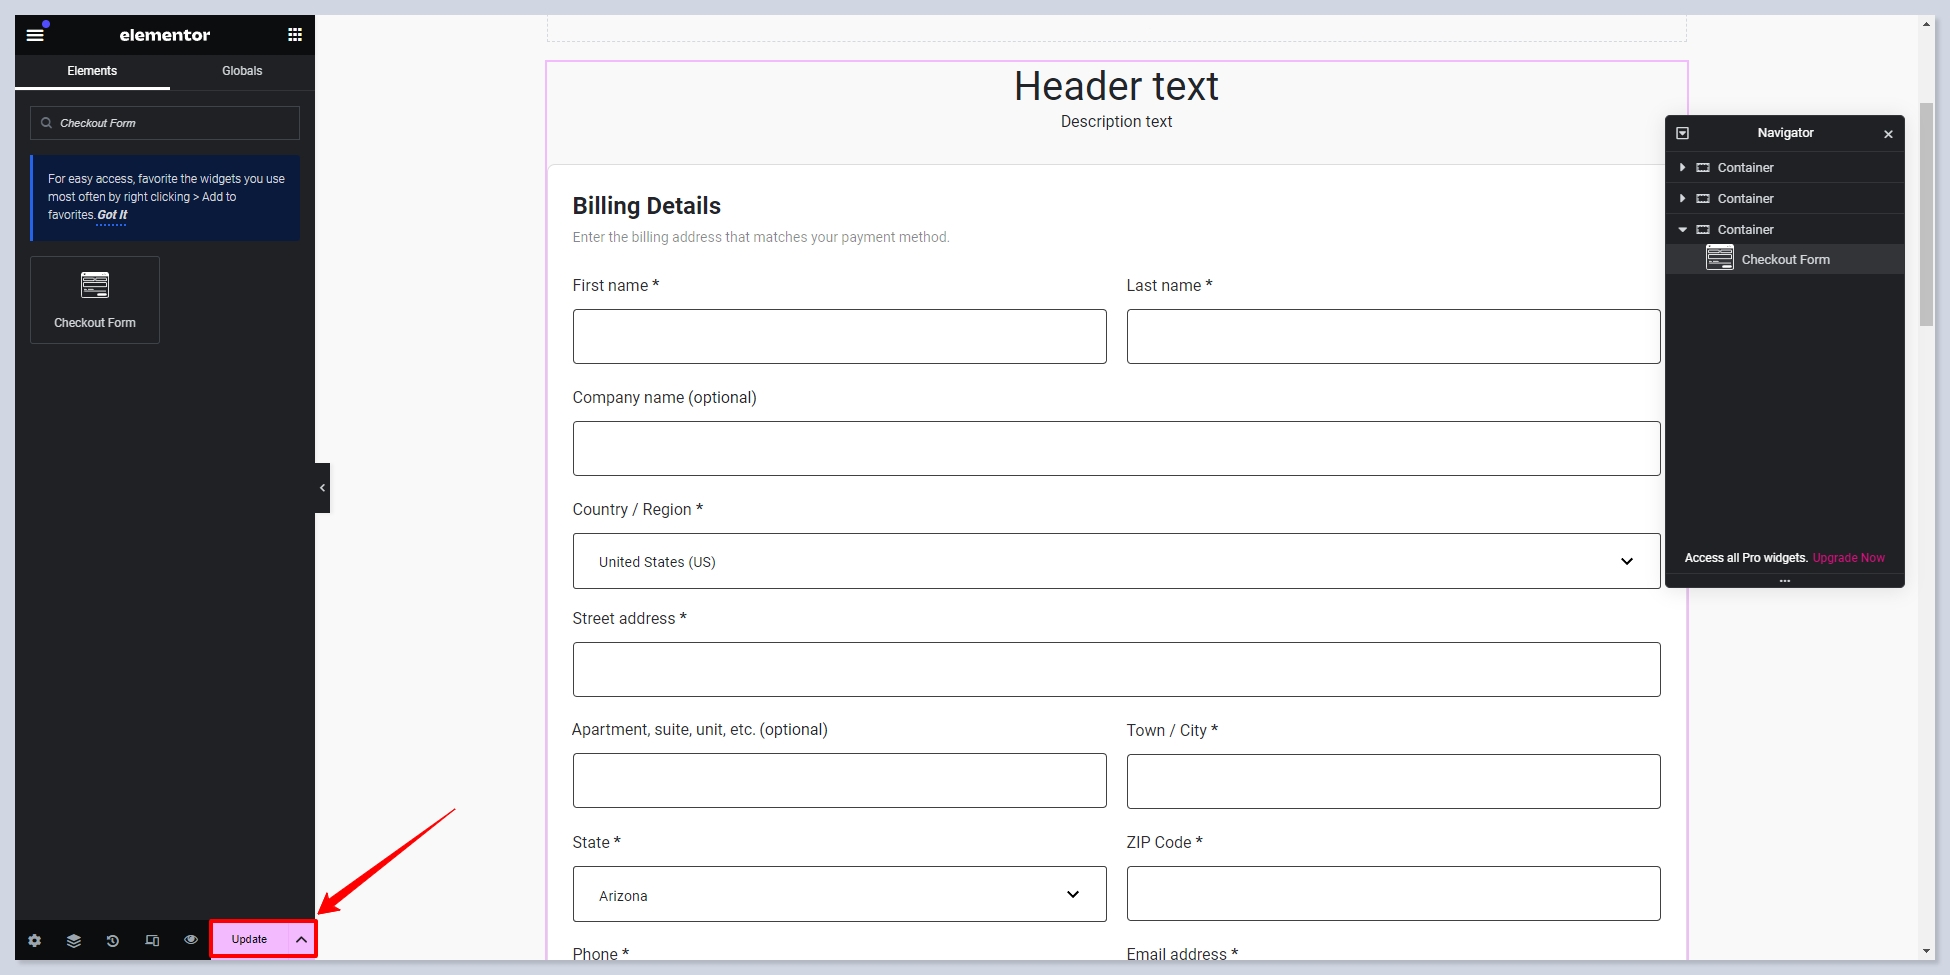Screen dimensions: 1950x975
Task: Preview changes with the eye icon
Action: click(191, 940)
